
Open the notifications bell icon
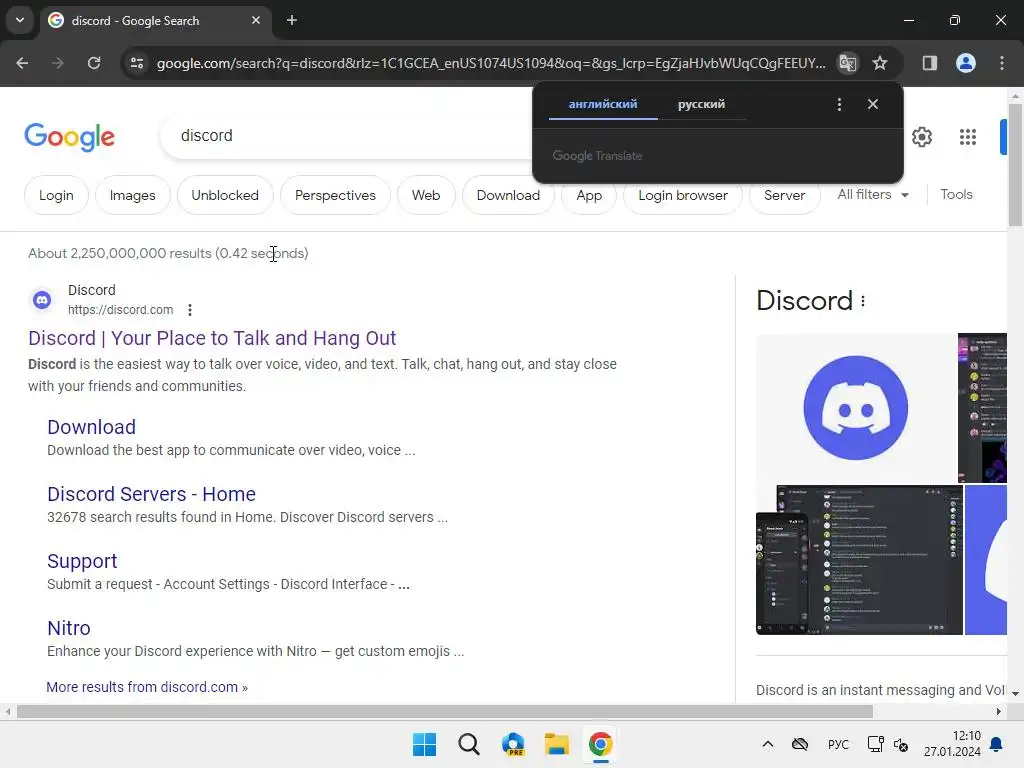pos(996,744)
